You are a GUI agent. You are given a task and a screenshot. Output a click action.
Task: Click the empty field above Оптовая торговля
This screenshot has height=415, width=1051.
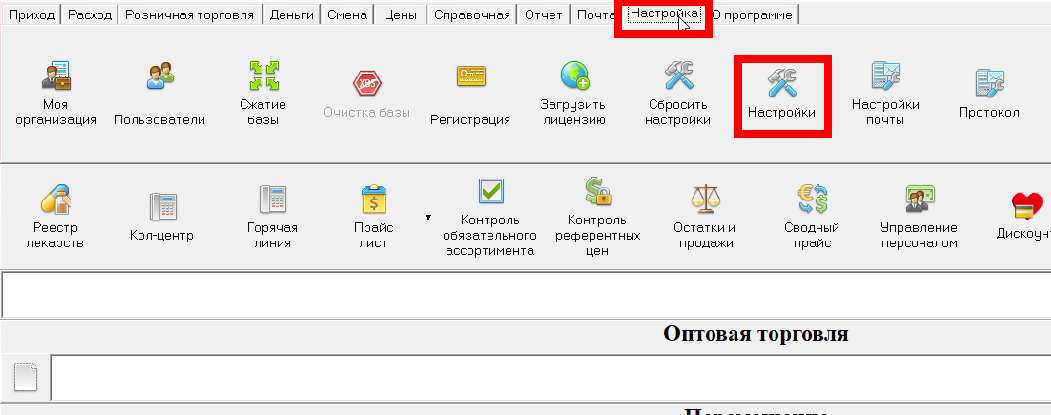pos(527,294)
